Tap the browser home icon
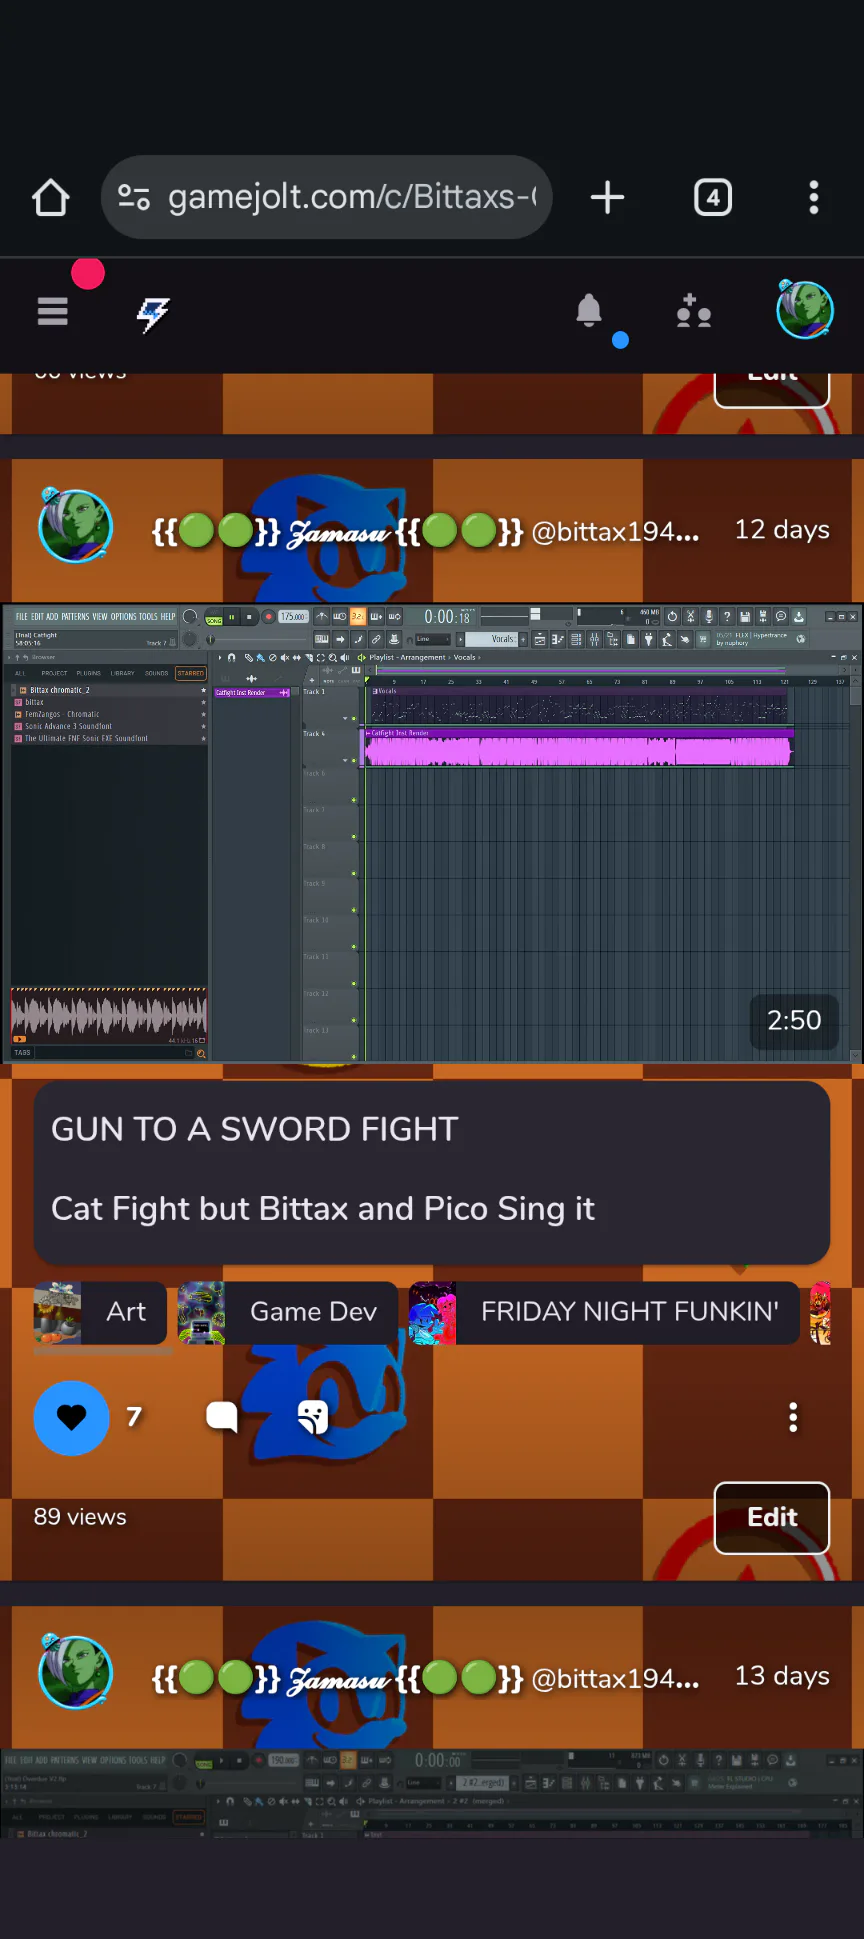Viewport: 864px width, 1939px height. [51, 198]
